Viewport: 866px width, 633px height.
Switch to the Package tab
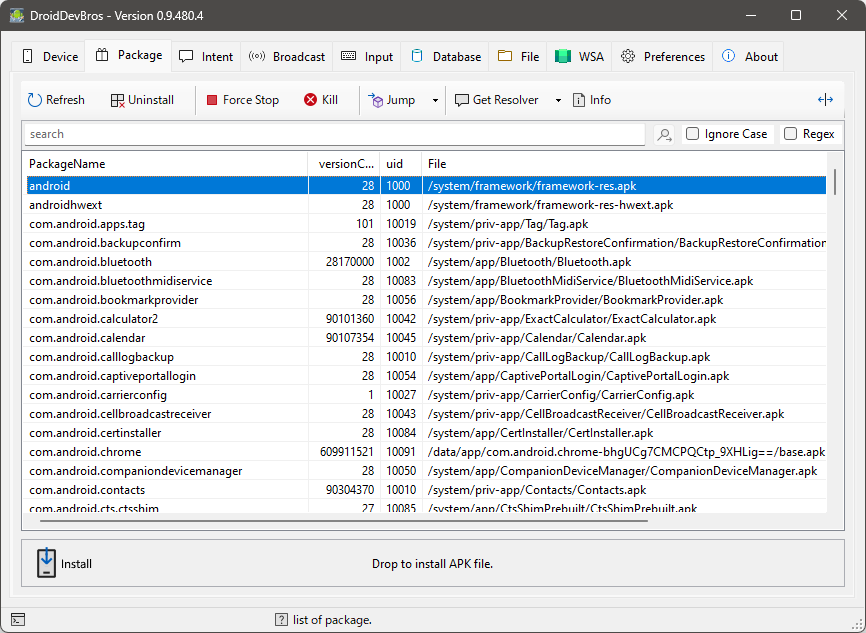[x=128, y=55]
